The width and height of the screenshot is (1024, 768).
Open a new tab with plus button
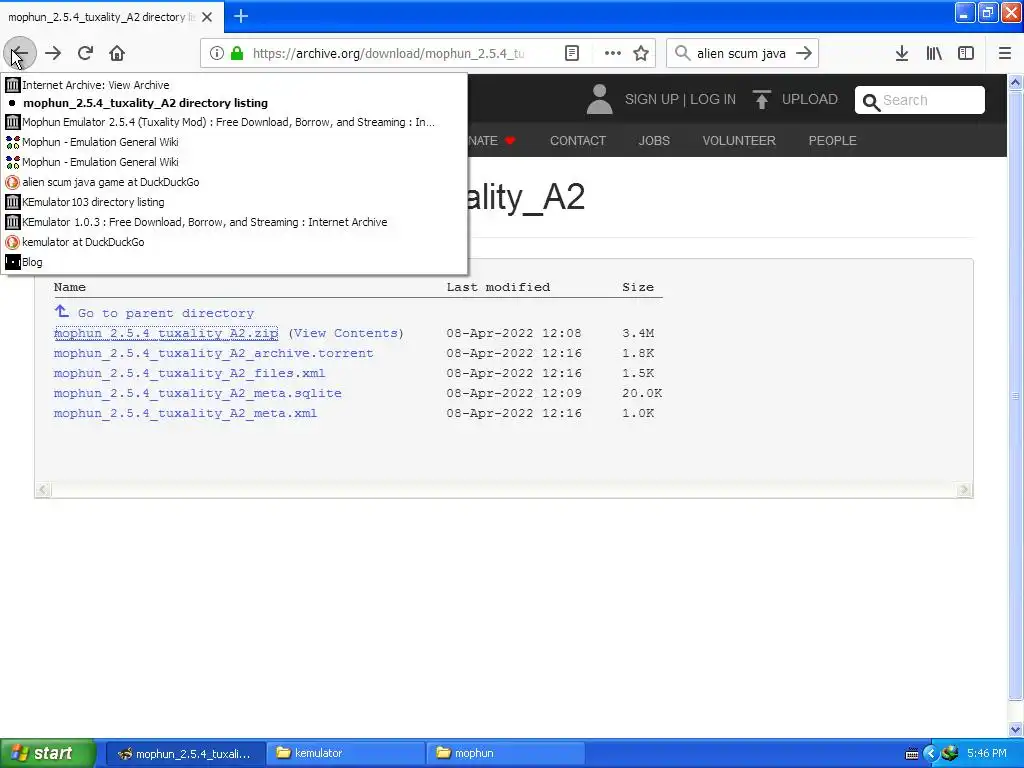point(241,16)
